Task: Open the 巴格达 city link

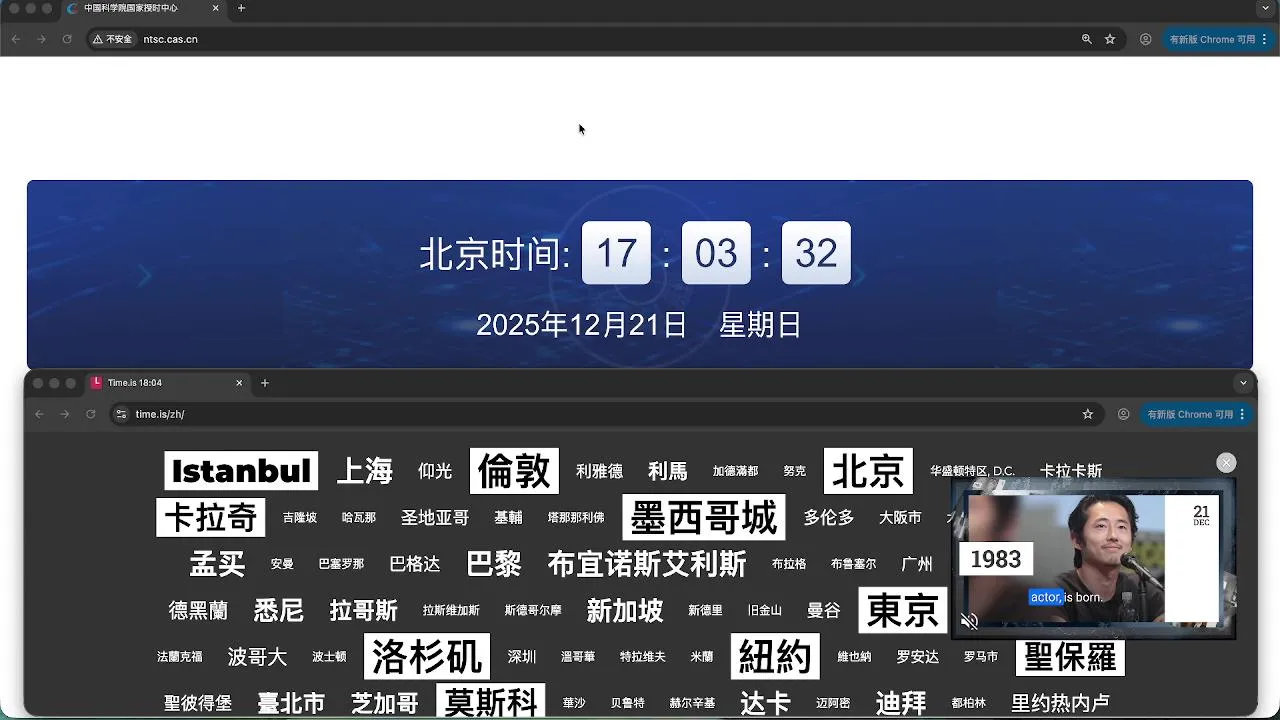Action: (415, 564)
